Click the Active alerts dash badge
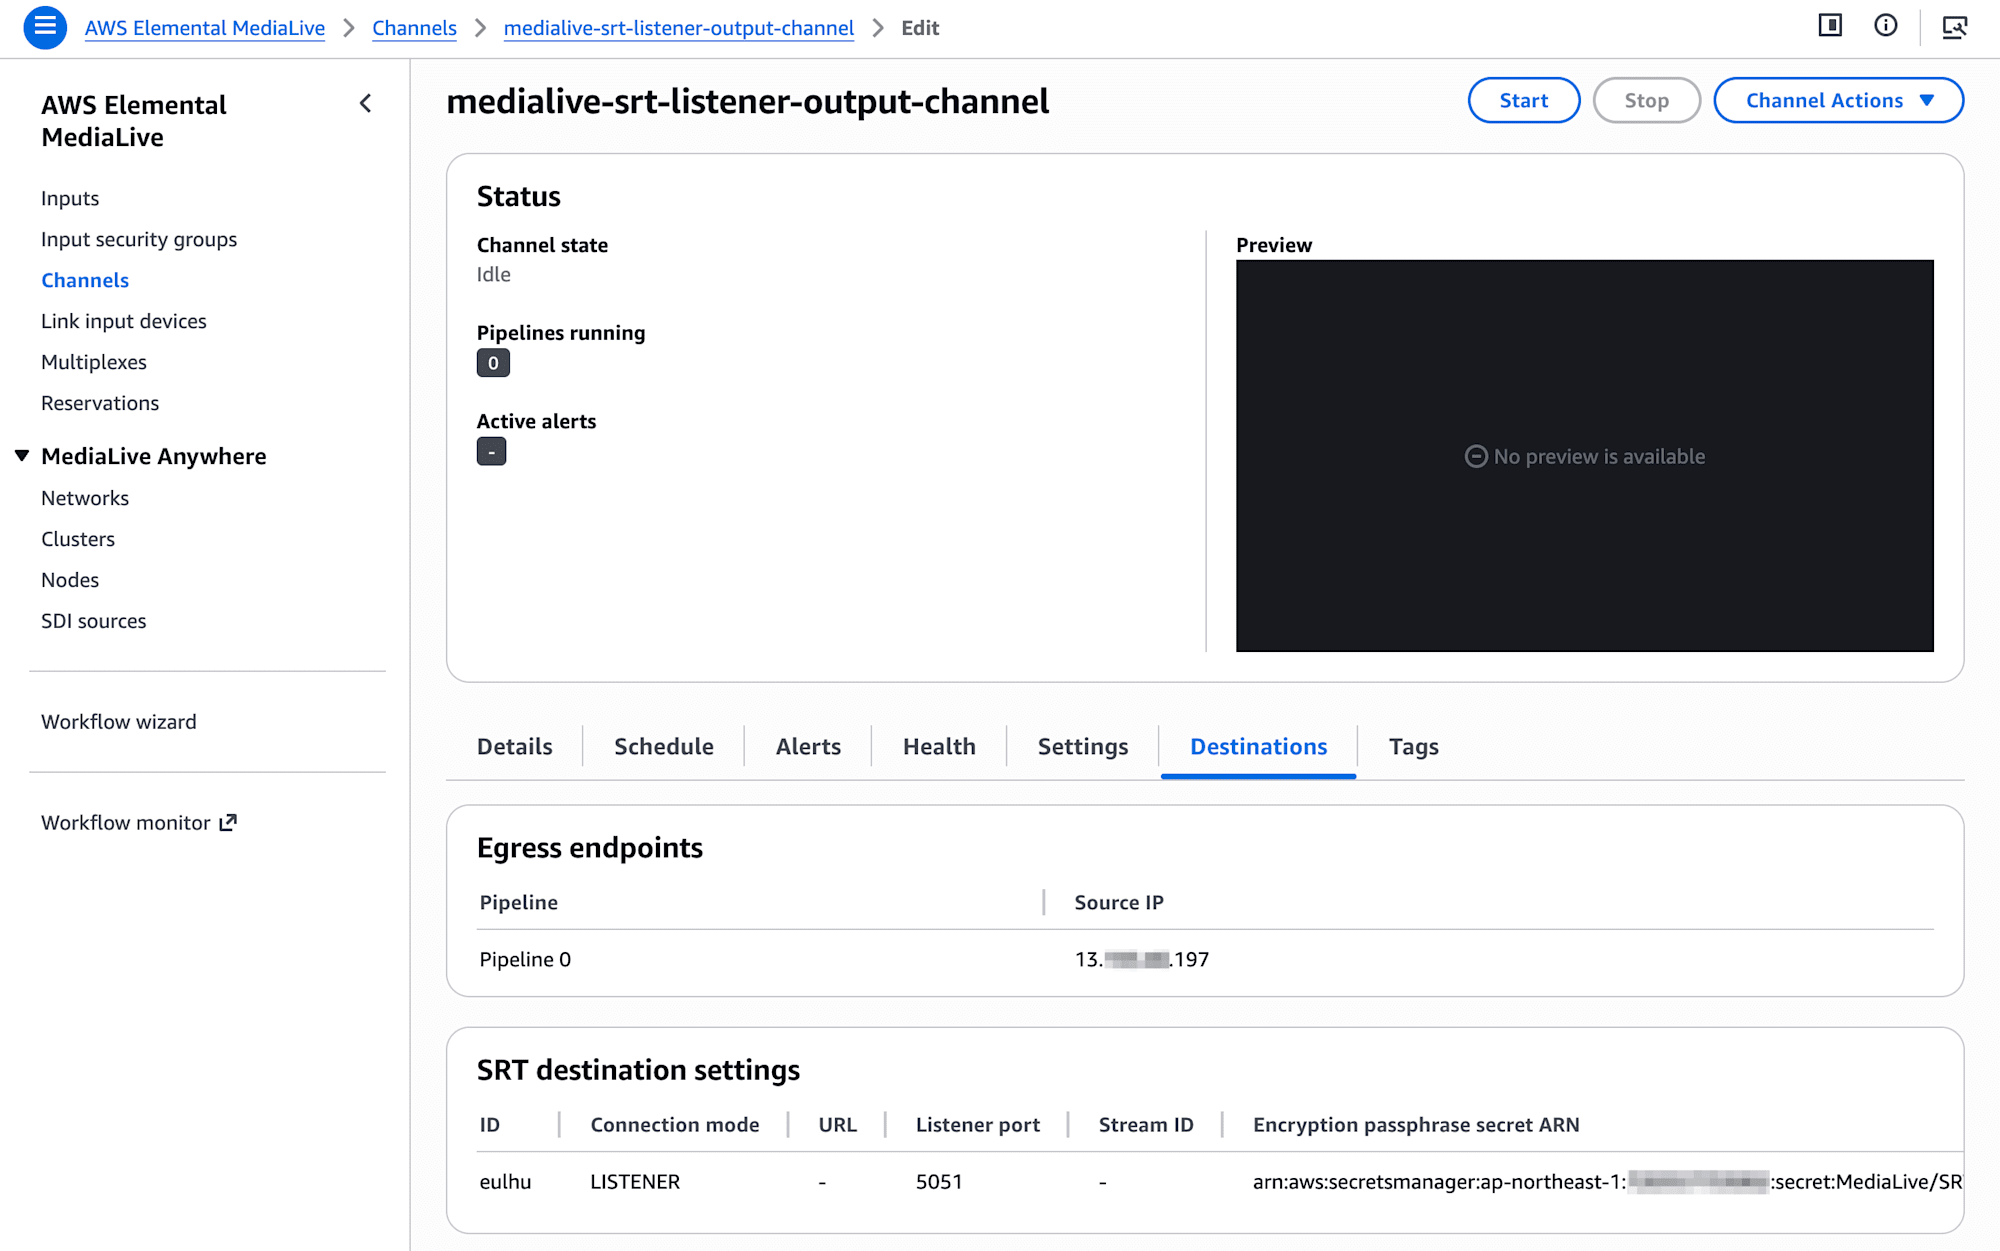This screenshot has width=2000, height=1251. click(491, 452)
